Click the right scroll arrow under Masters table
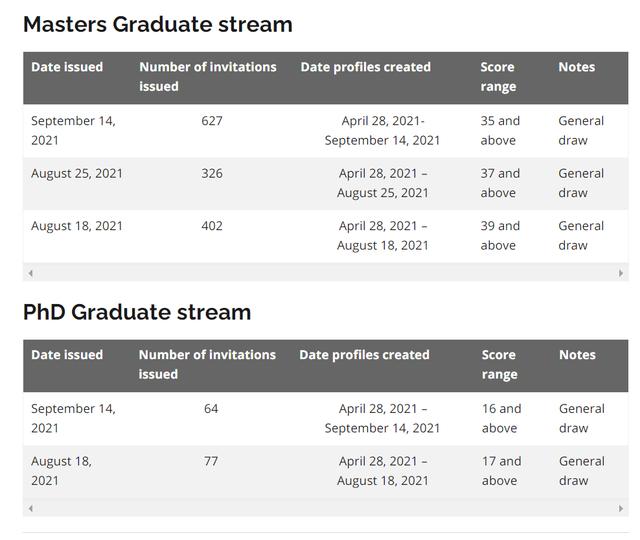Screen dimensions: 640x540 coord(621,273)
